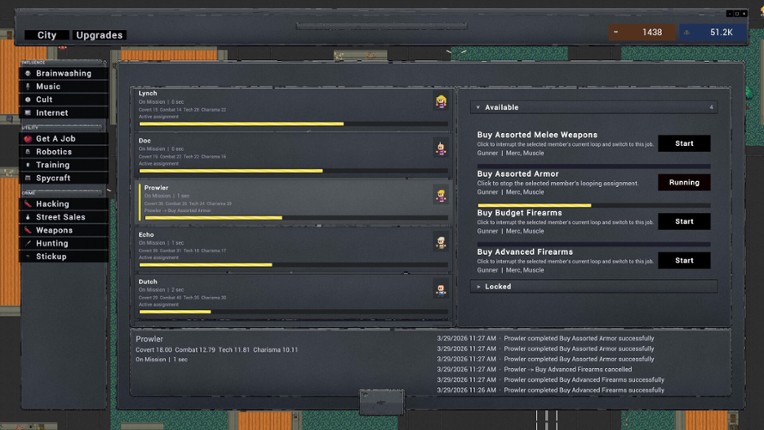Select the Weapons crime category
The image size is (764, 430).
coord(63,230)
